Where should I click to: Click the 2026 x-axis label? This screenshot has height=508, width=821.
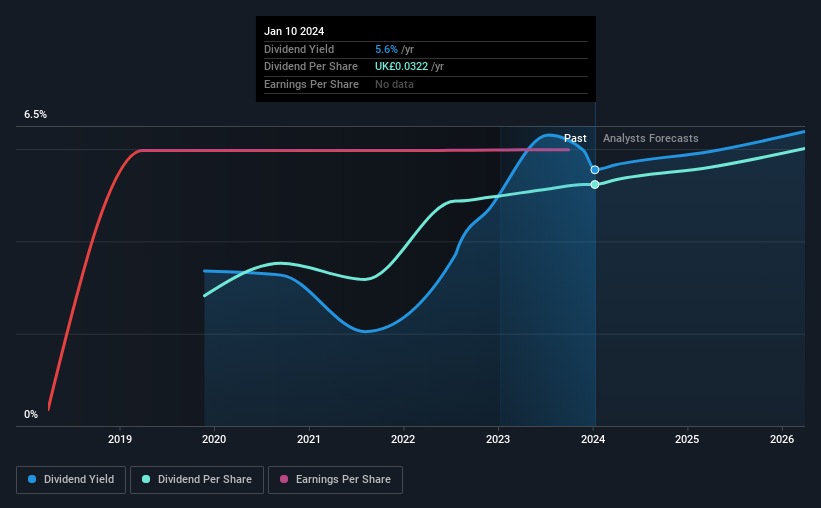pyautogui.click(x=782, y=439)
